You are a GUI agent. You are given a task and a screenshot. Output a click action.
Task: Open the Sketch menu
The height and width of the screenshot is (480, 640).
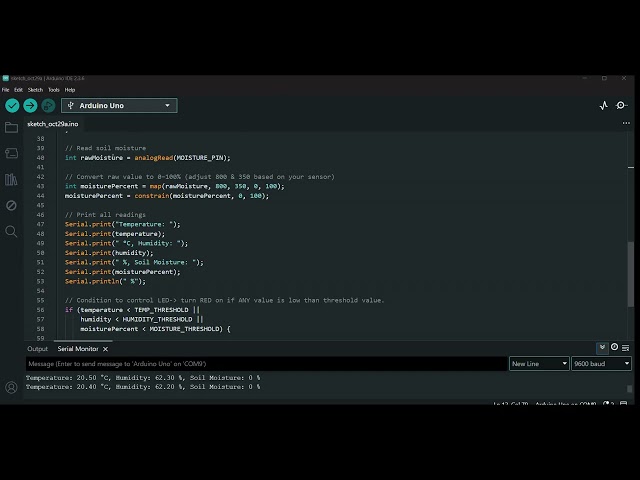(35, 90)
